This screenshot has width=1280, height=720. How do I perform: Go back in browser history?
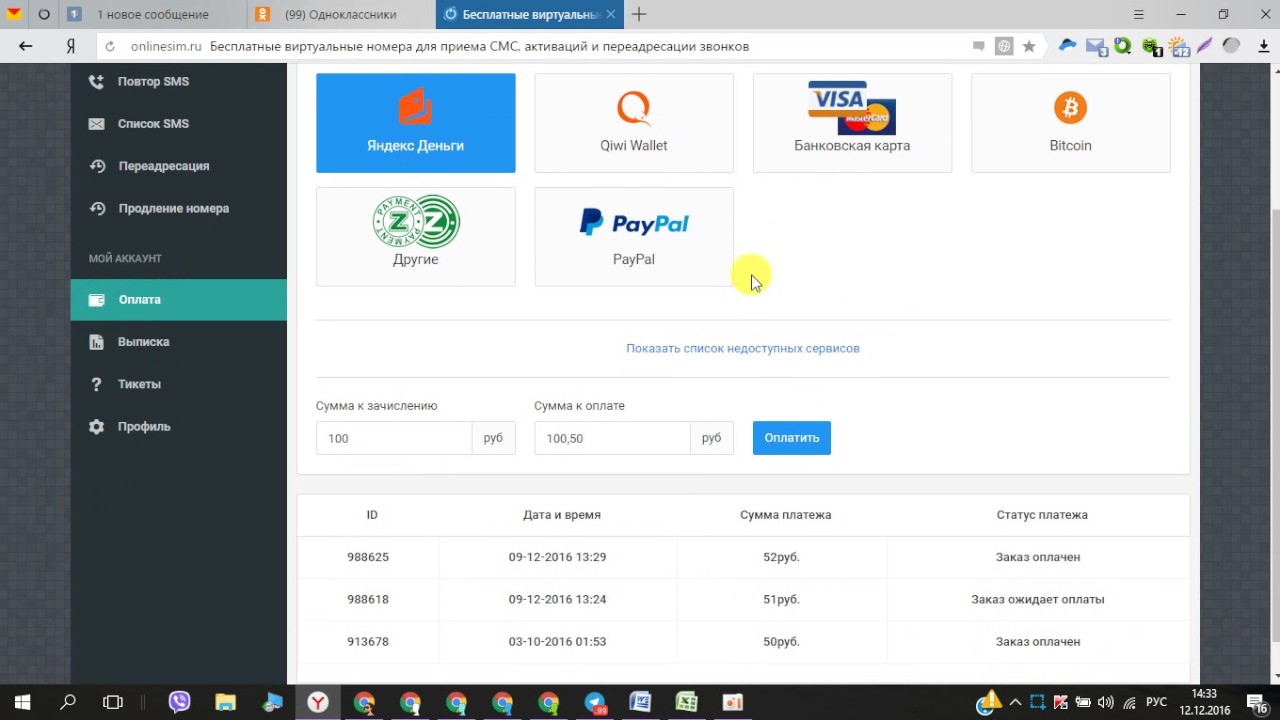tap(26, 46)
